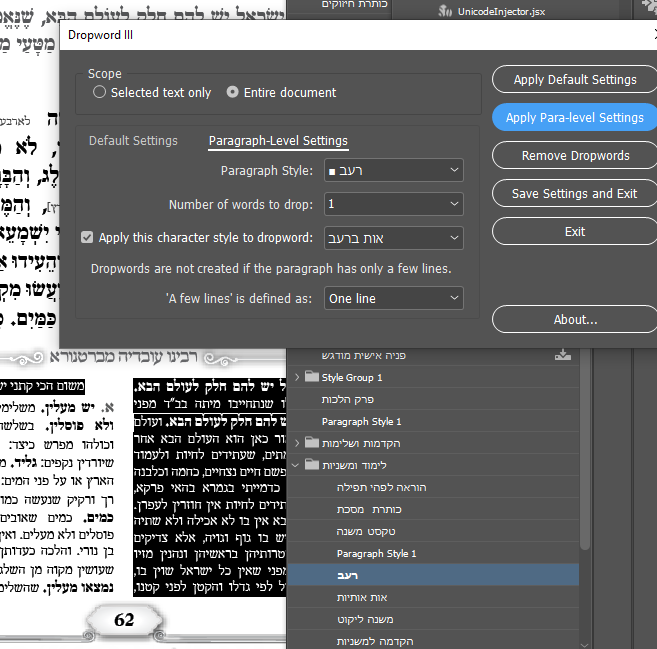Select the 'כותרת מסכת' paragraph style

point(433,509)
